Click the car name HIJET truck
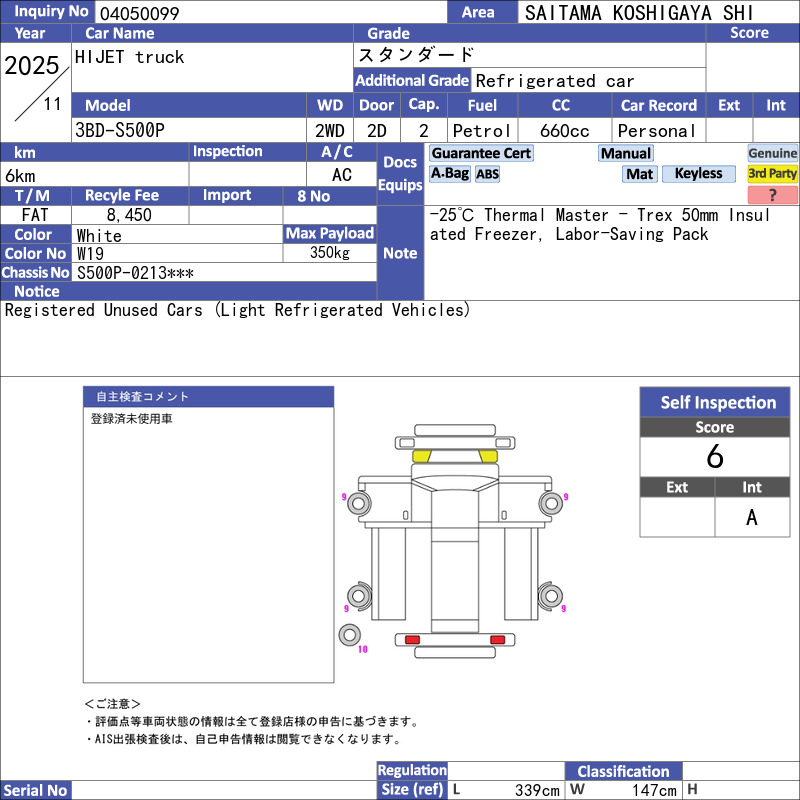 pos(129,57)
